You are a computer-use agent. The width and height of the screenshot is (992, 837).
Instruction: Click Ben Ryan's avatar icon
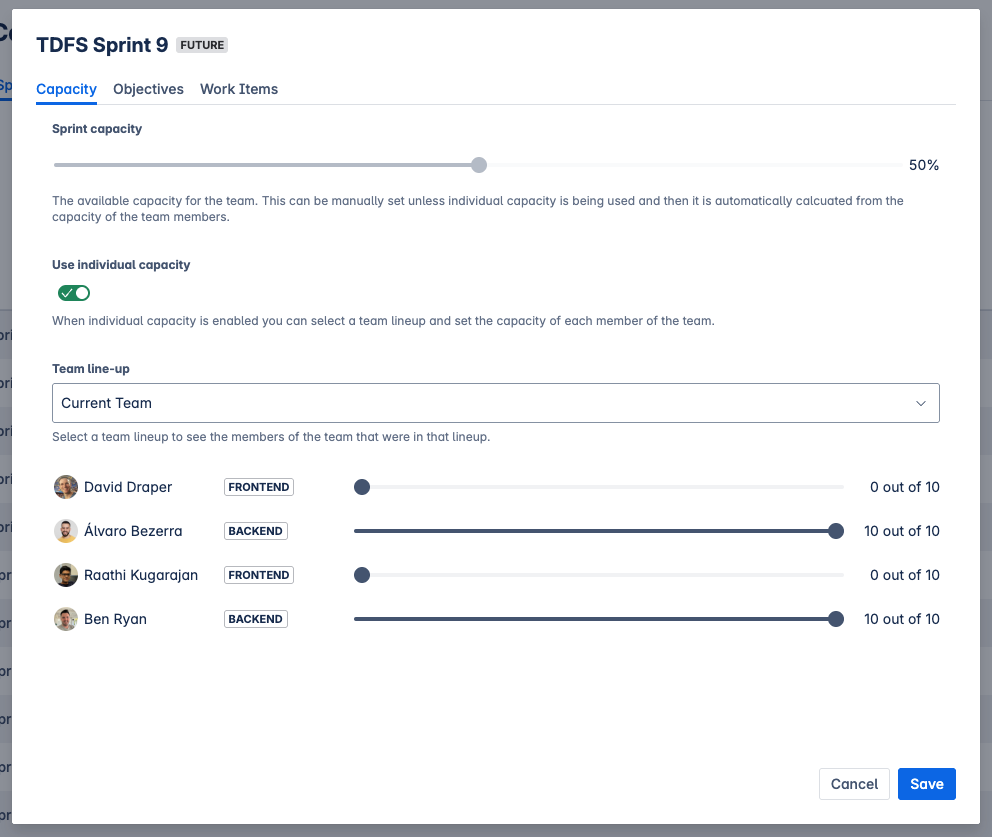(66, 619)
